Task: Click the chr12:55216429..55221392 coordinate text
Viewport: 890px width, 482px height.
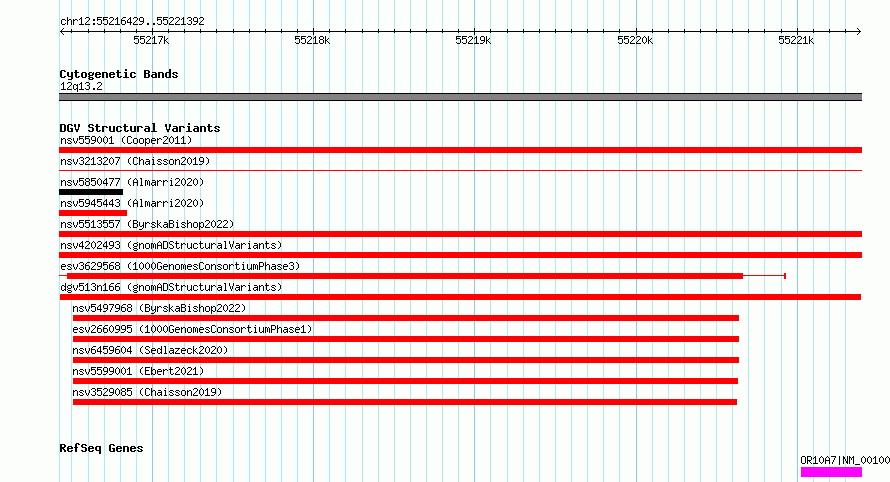Action: pos(132,21)
